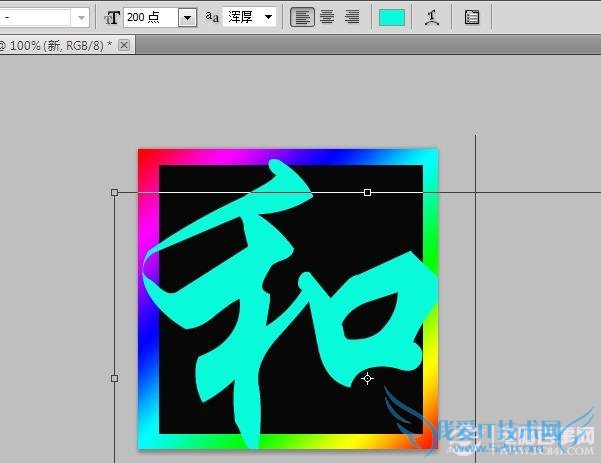Click the font size T icon
The image size is (601, 463).
coord(112,17)
